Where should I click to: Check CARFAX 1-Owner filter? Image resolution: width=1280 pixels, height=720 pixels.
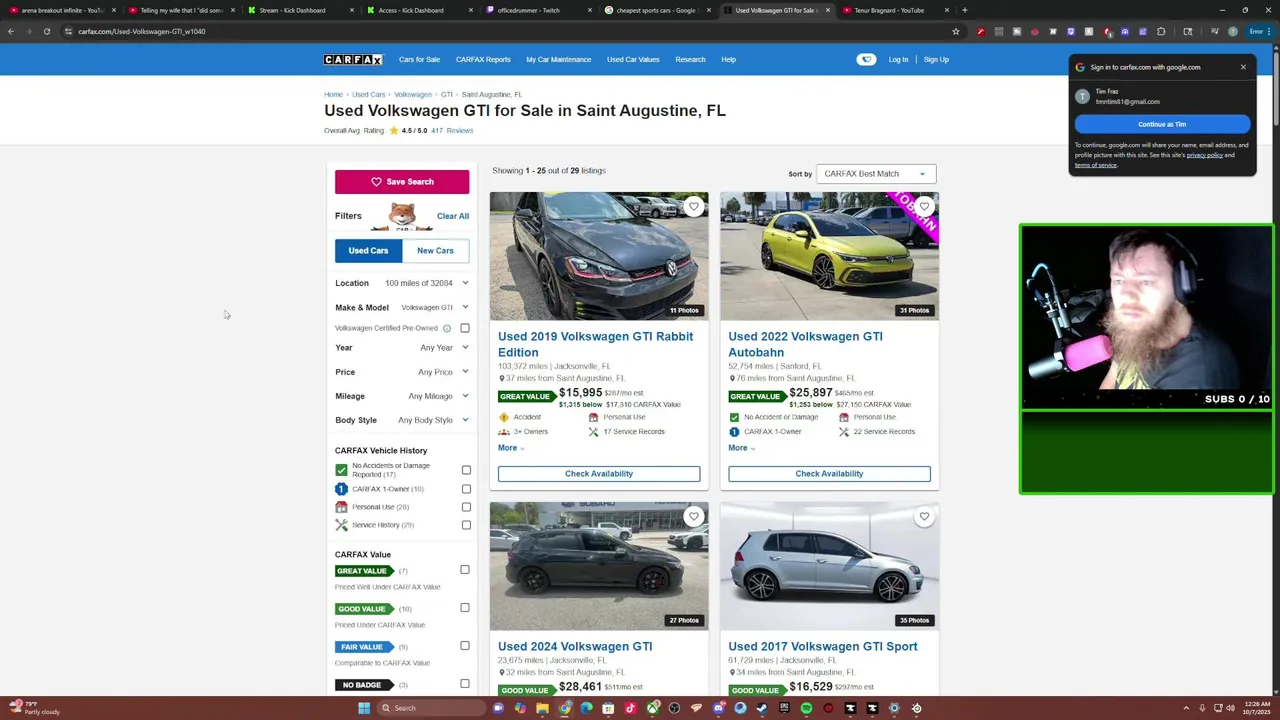point(466,489)
